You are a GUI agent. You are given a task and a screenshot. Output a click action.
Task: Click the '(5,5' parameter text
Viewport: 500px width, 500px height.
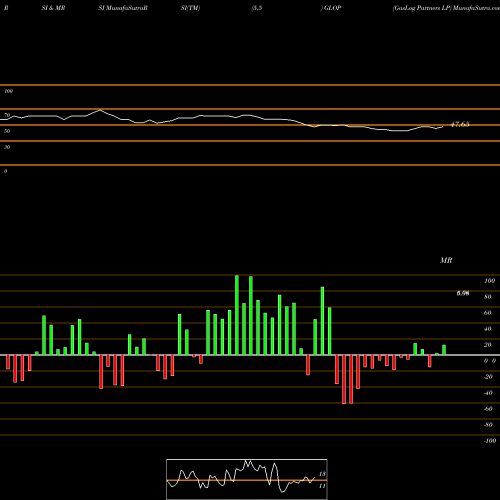(257, 8)
